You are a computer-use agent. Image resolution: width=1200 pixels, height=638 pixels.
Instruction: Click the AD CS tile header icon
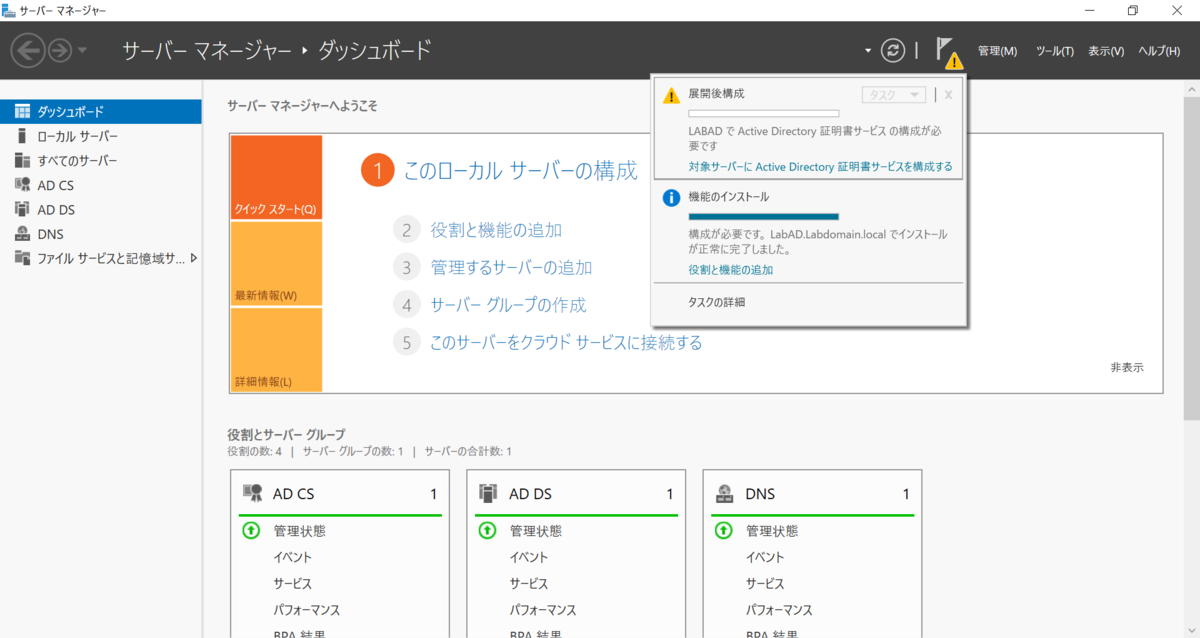(x=252, y=493)
